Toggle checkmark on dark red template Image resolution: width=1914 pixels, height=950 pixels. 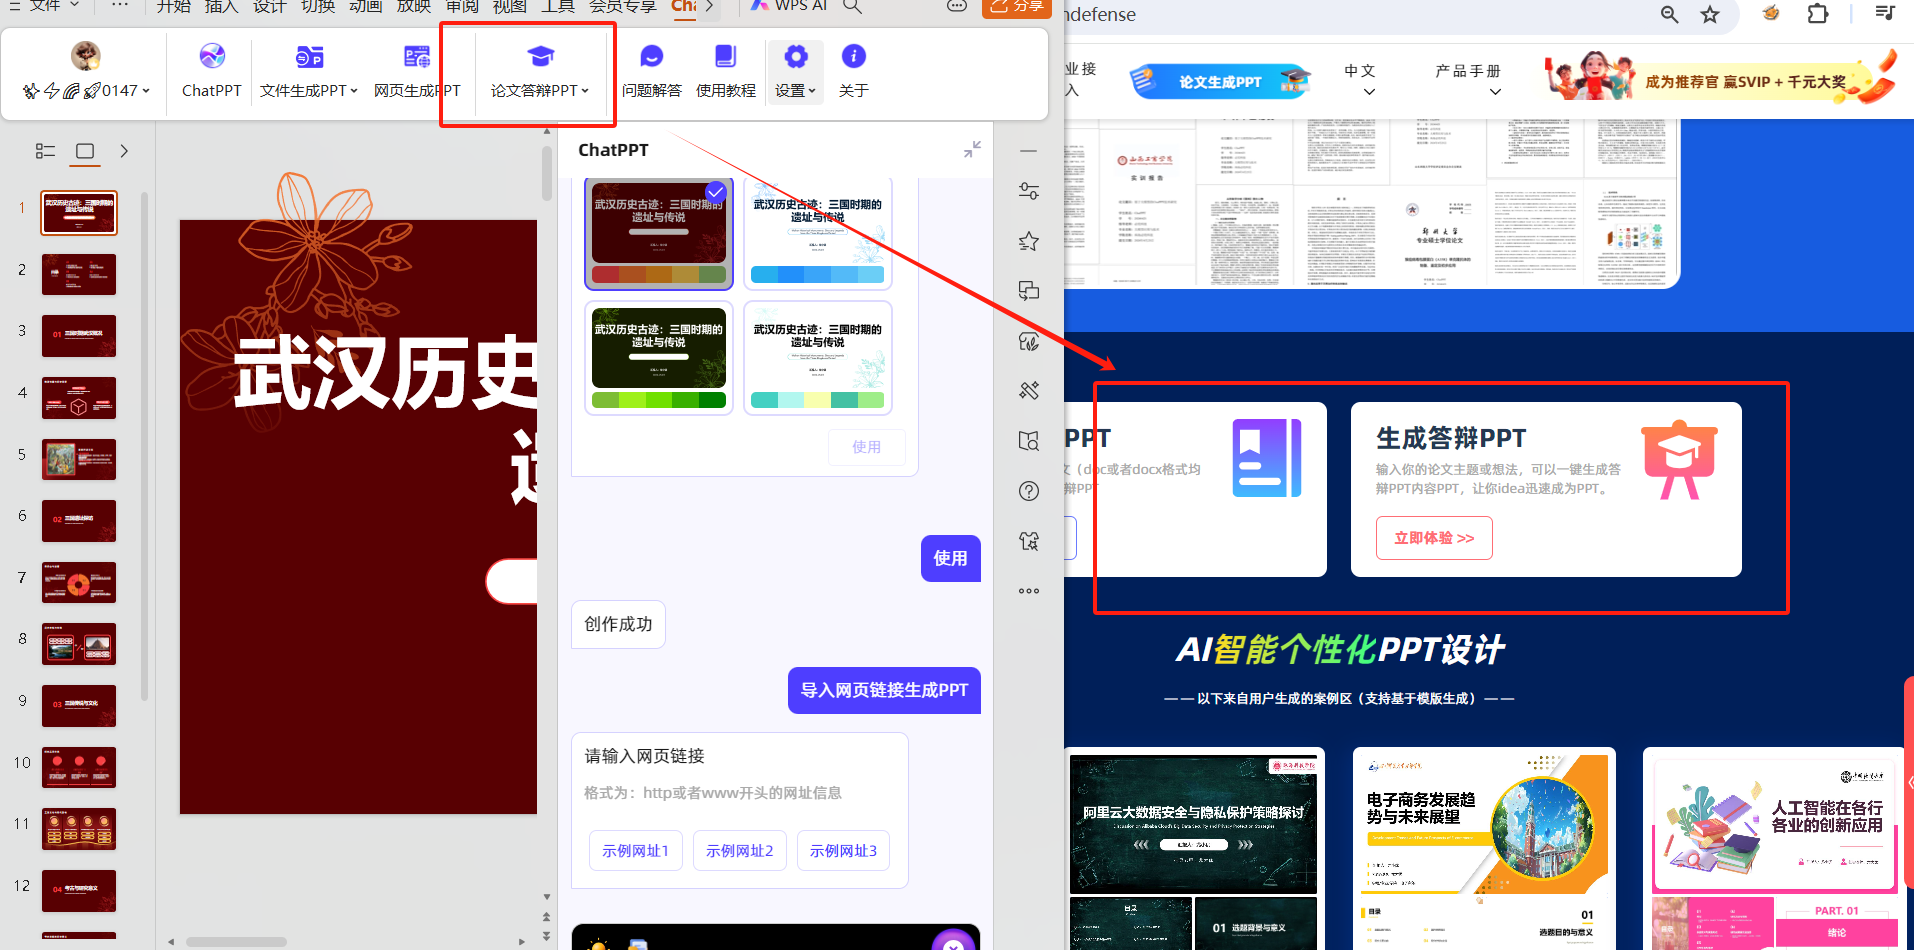pyautogui.click(x=716, y=191)
